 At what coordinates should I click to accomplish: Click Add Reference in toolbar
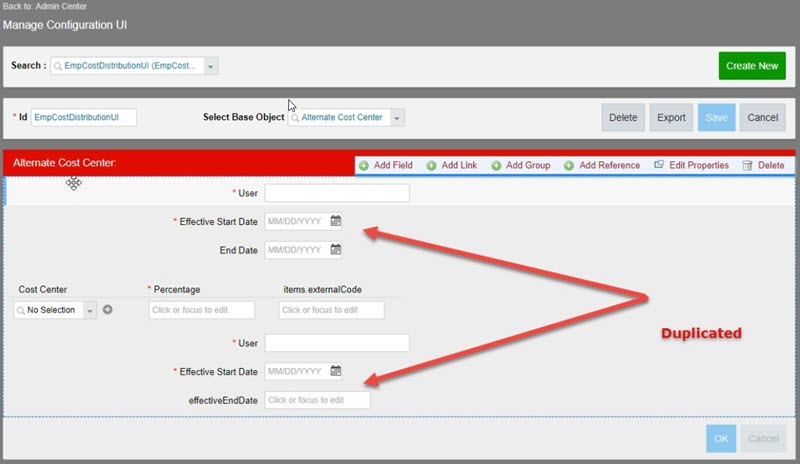coord(602,165)
